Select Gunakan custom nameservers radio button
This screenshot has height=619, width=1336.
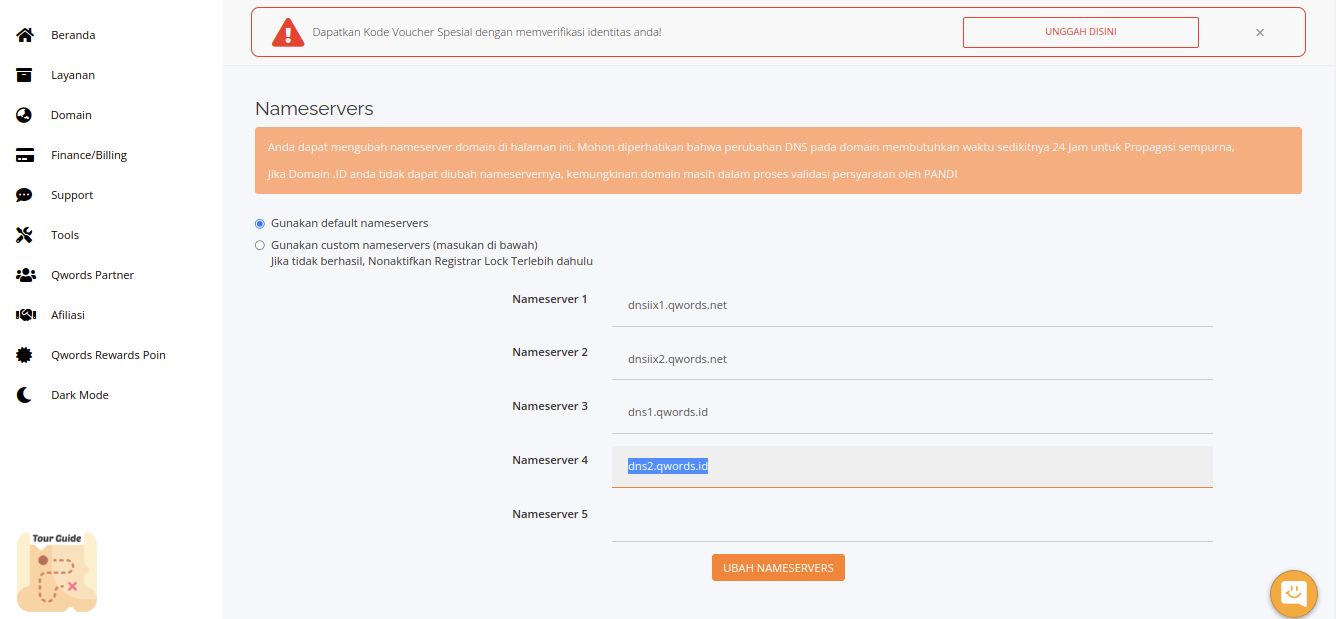coord(260,245)
